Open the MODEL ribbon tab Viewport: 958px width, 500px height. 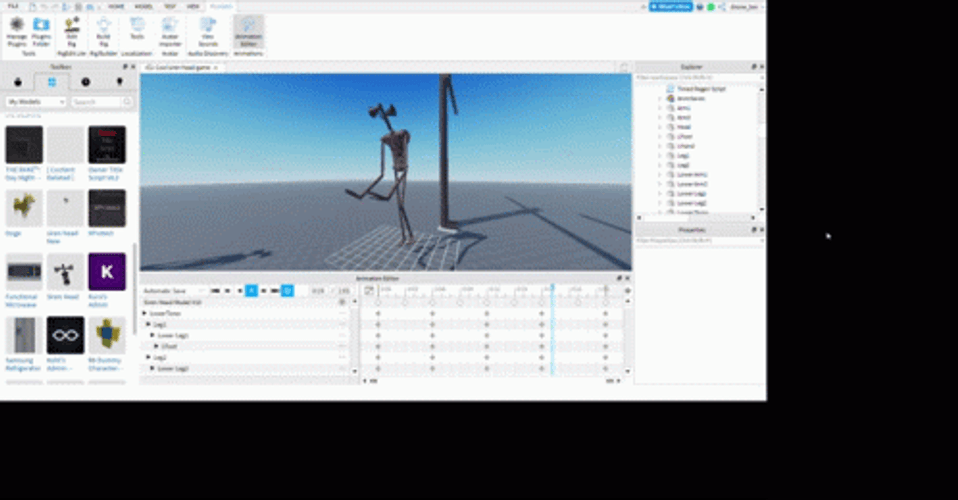144,7
